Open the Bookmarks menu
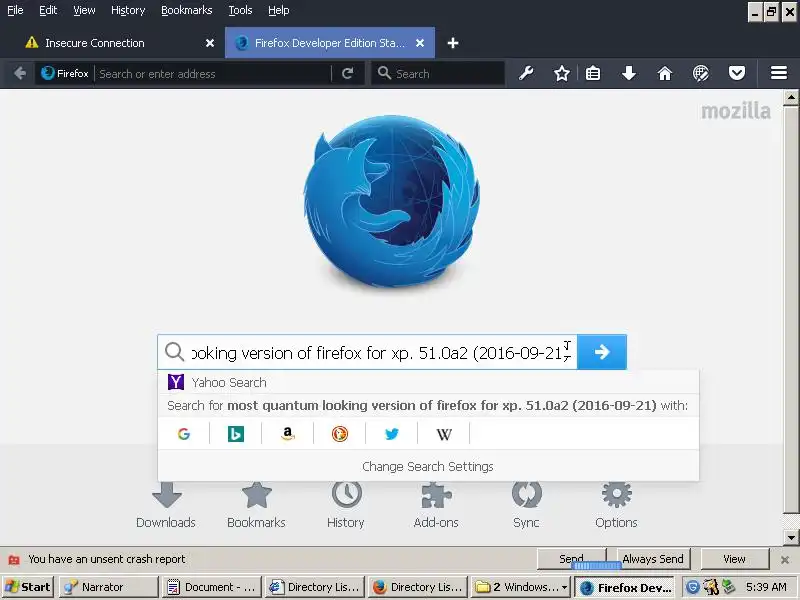 coord(187,10)
